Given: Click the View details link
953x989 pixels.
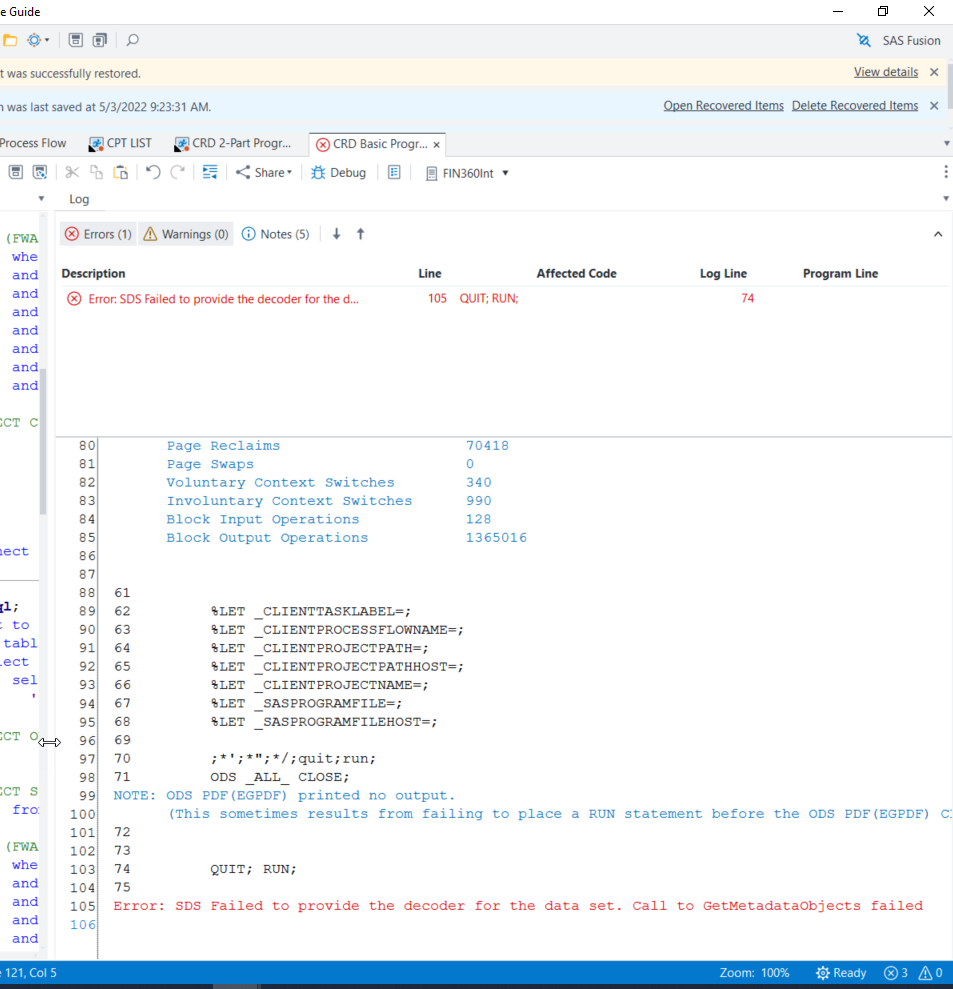Looking at the screenshot, I should click(x=885, y=72).
